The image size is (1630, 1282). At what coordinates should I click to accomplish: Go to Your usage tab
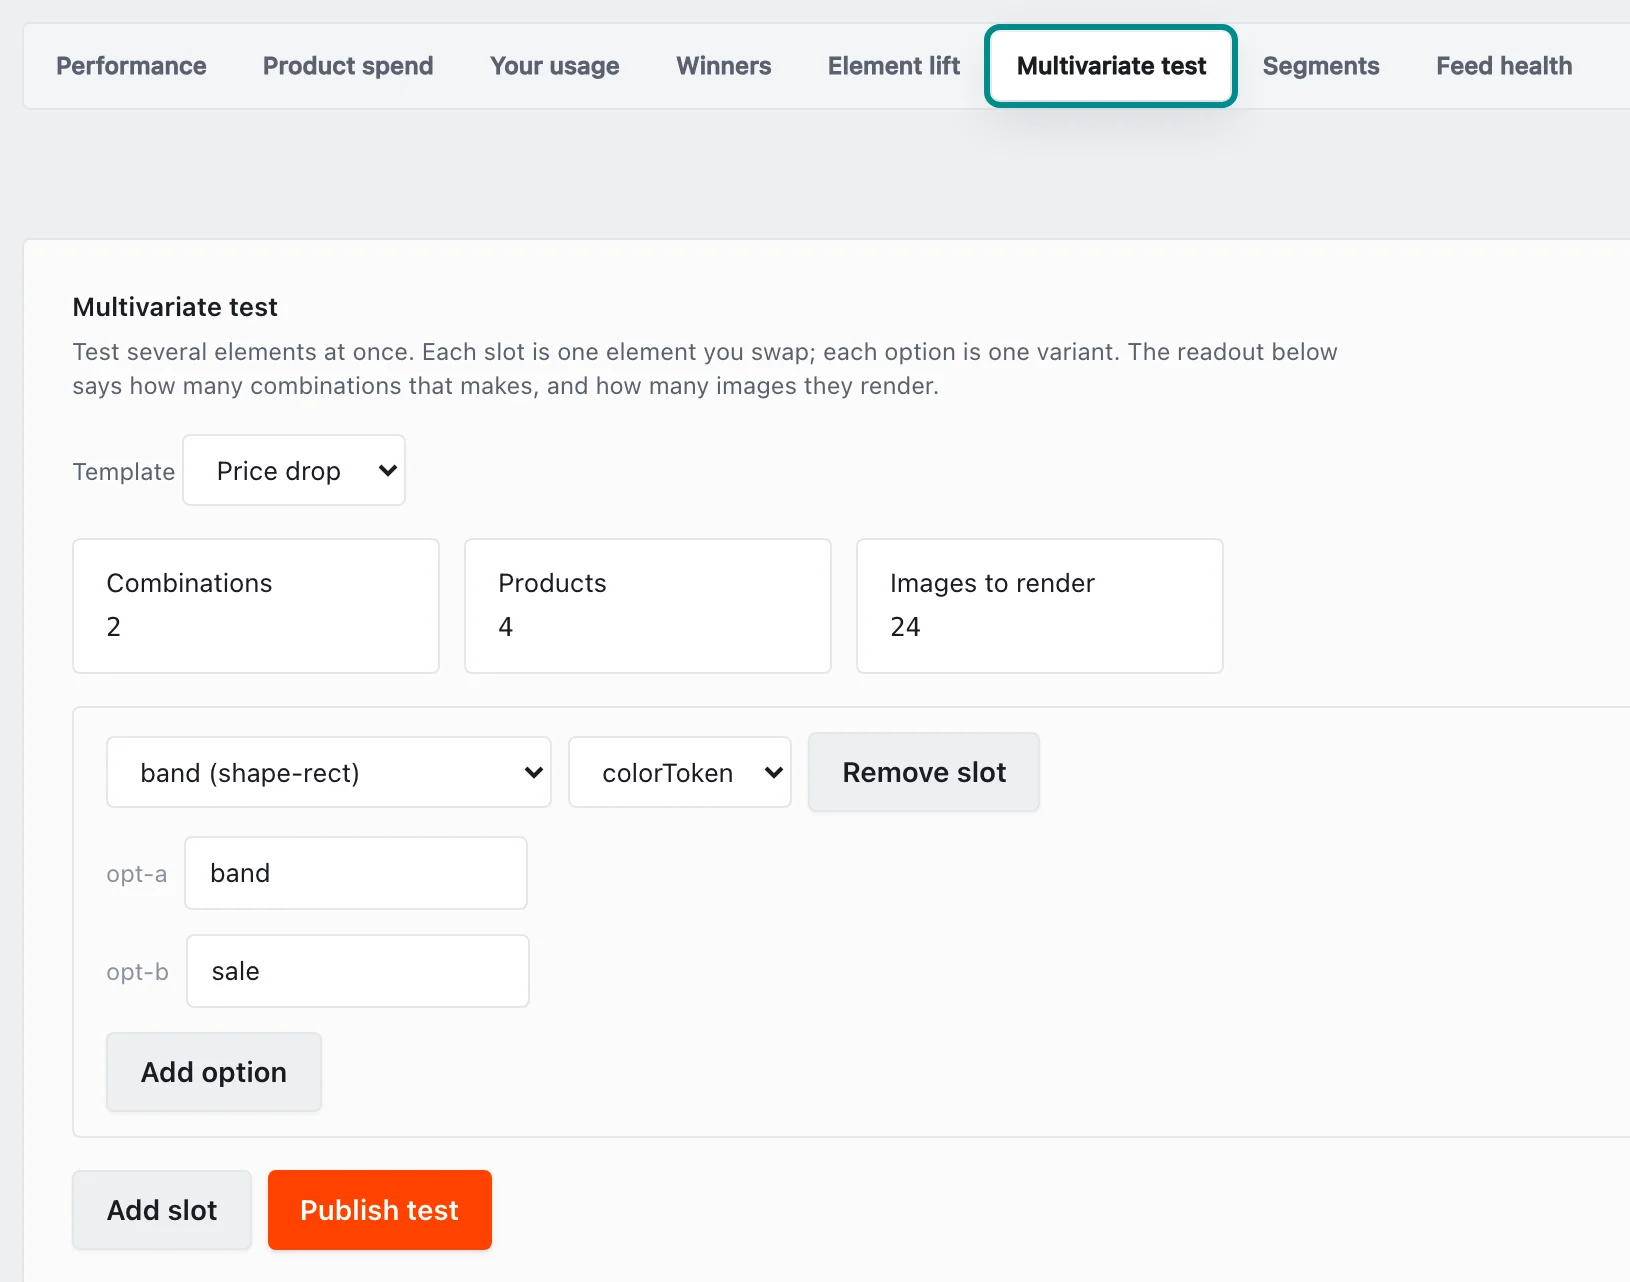(x=555, y=66)
